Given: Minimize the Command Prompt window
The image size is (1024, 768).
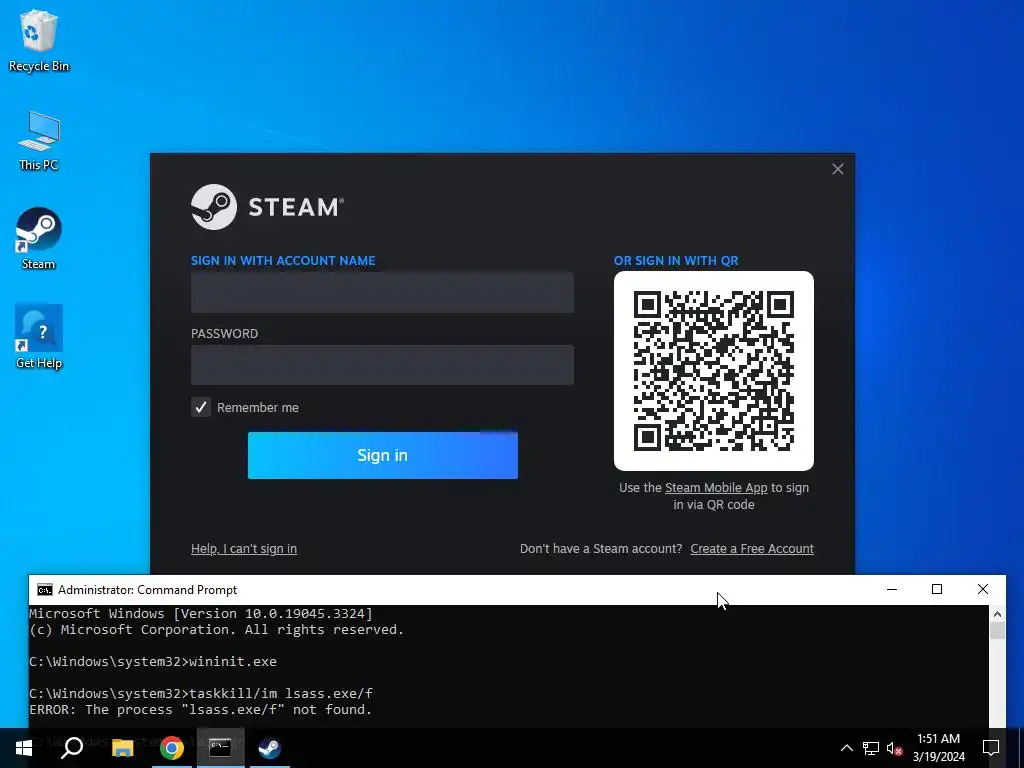Looking at the screenshot, I should click(x=892, y=589).
